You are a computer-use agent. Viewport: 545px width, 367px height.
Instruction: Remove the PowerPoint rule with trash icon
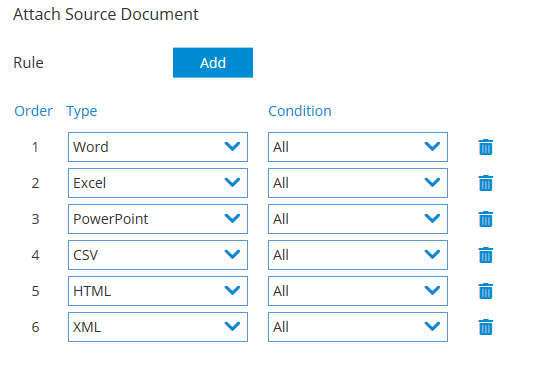(x=486, y=219)
